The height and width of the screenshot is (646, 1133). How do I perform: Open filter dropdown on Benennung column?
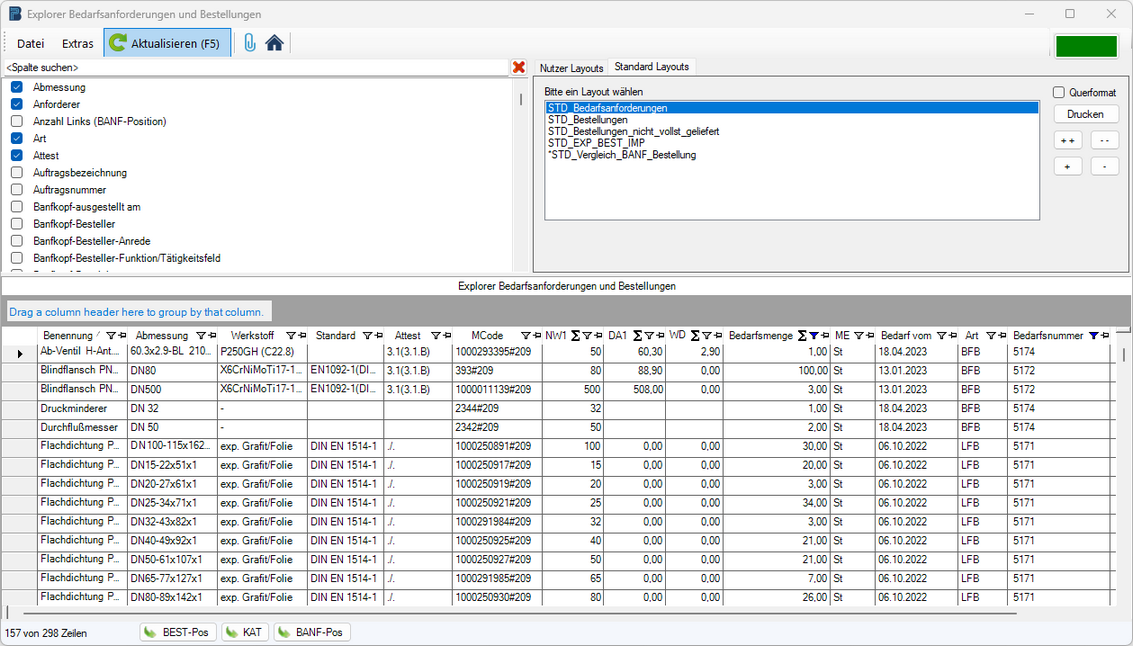point(110,336)
